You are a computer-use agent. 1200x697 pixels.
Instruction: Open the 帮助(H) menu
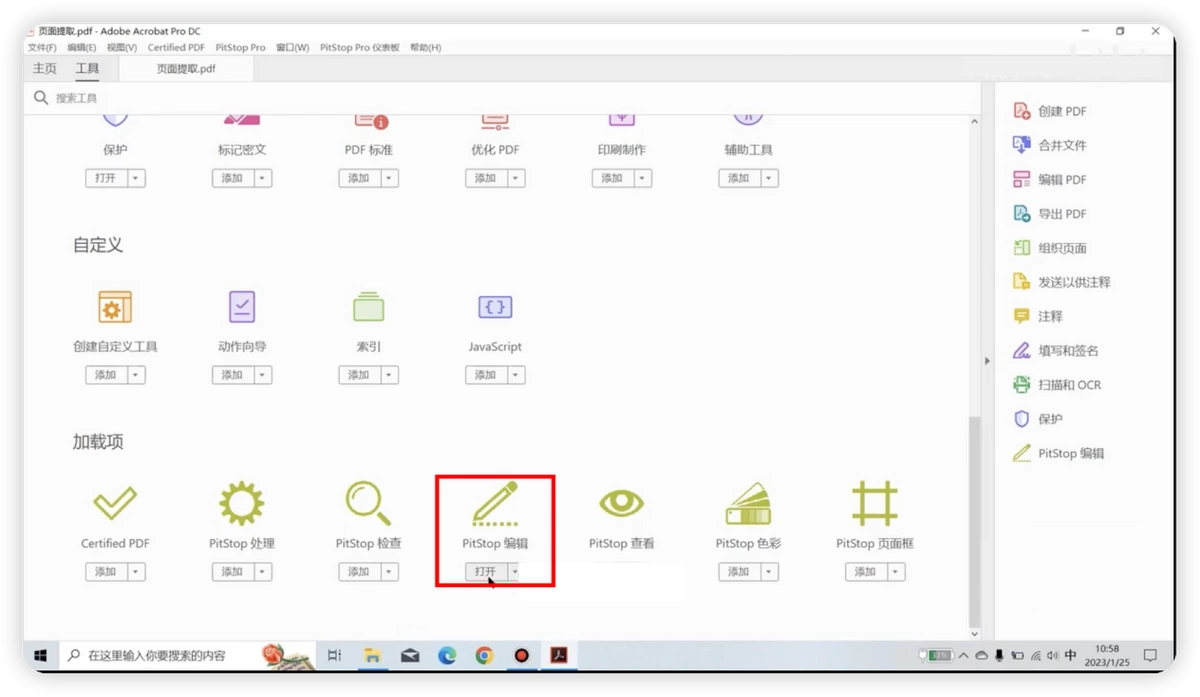click(425, 47)
